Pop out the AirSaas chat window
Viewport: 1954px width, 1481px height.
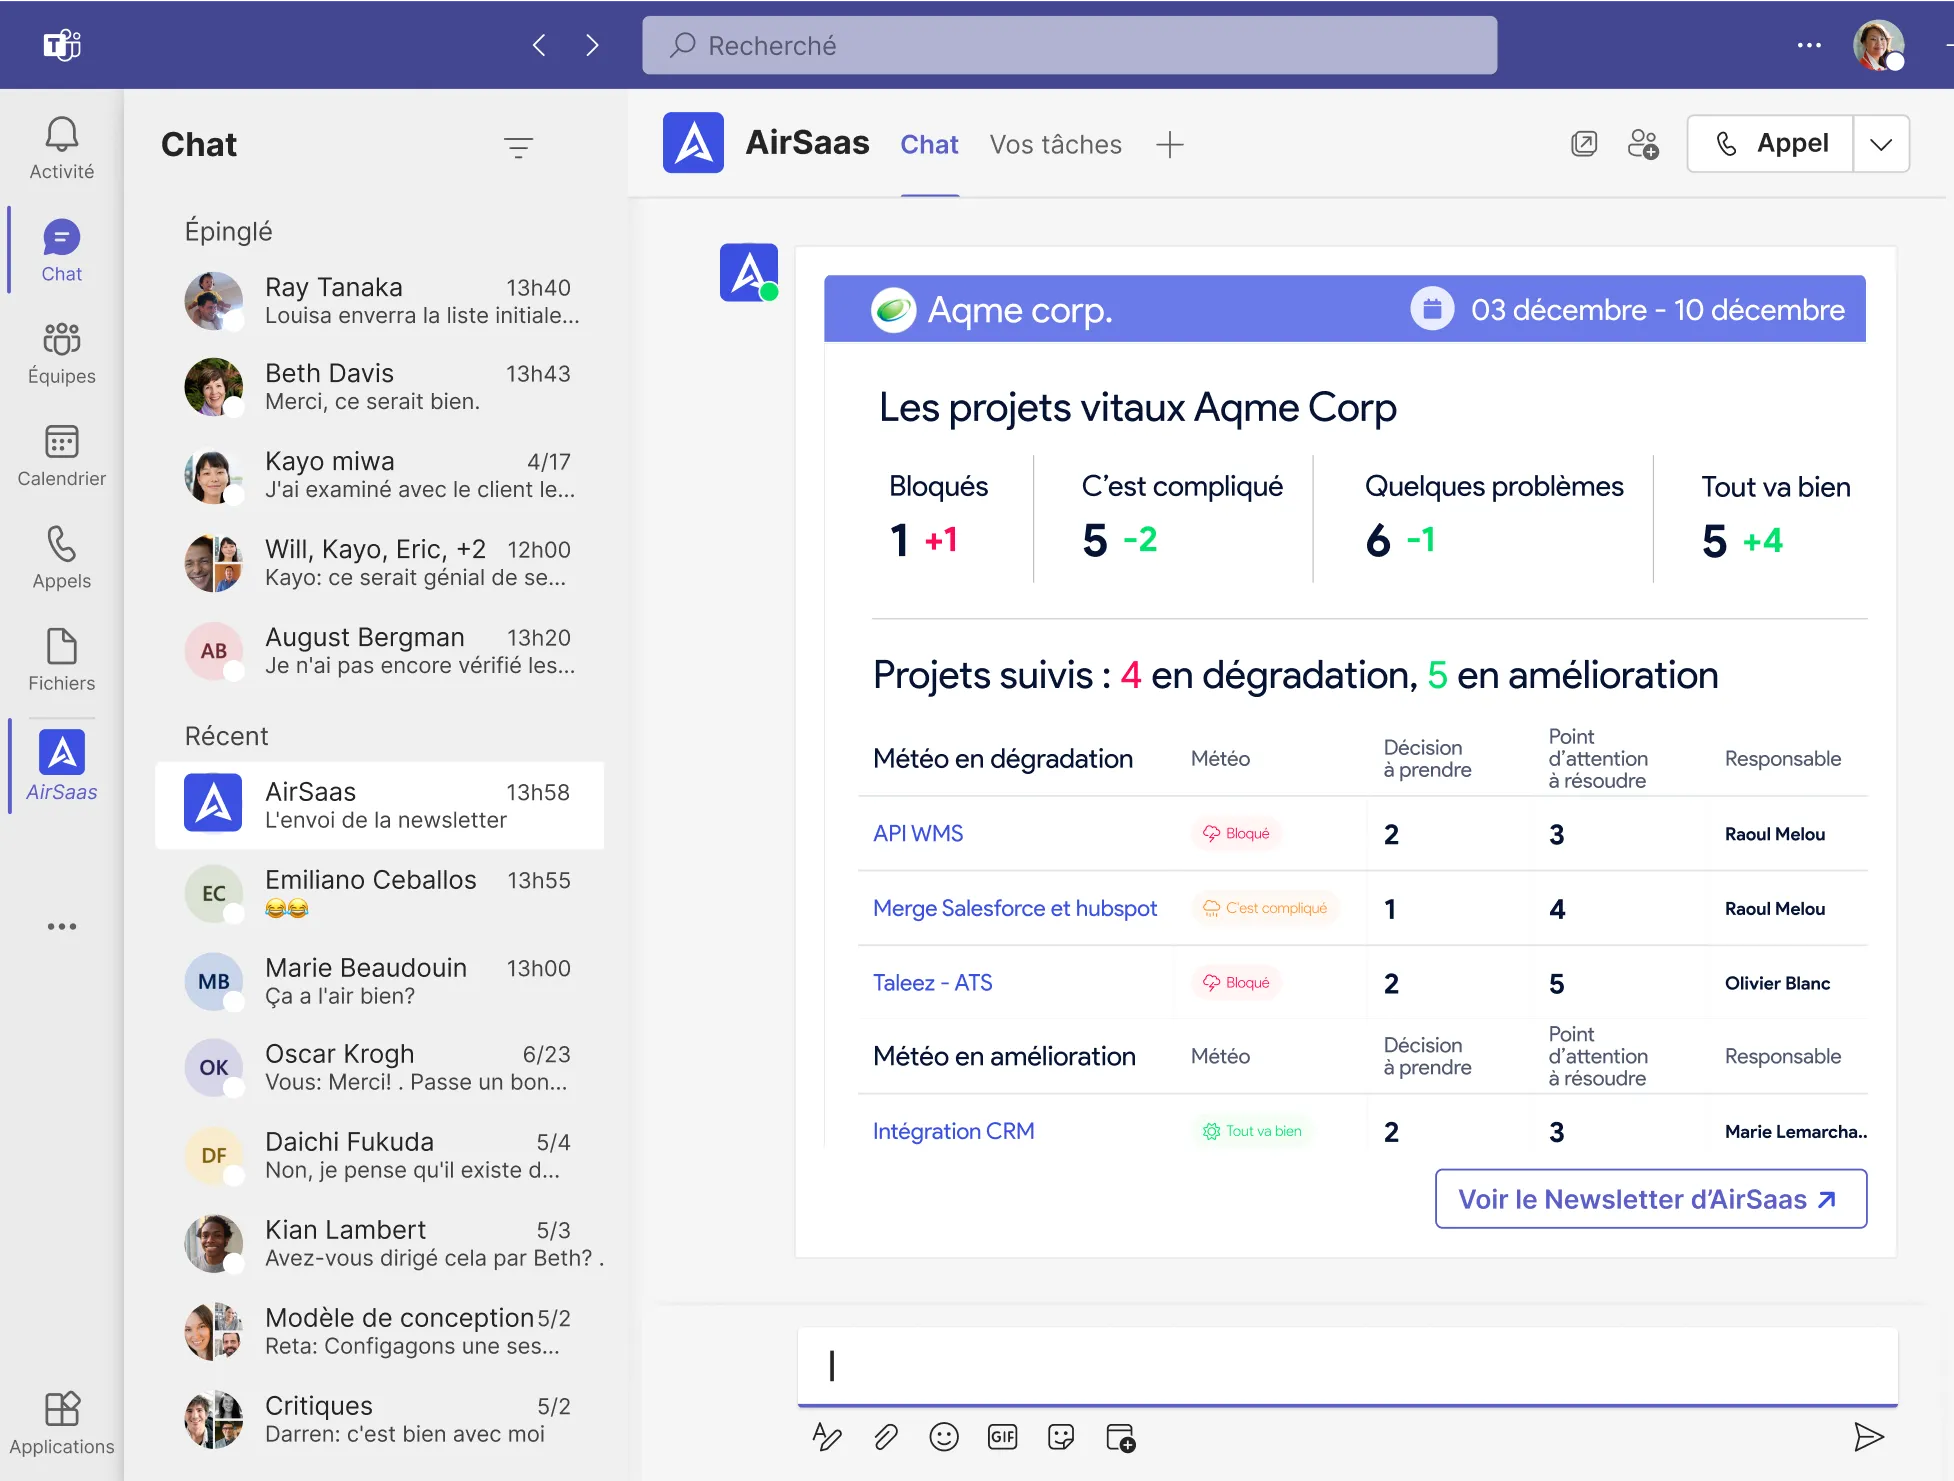(x=1584, y=144)
